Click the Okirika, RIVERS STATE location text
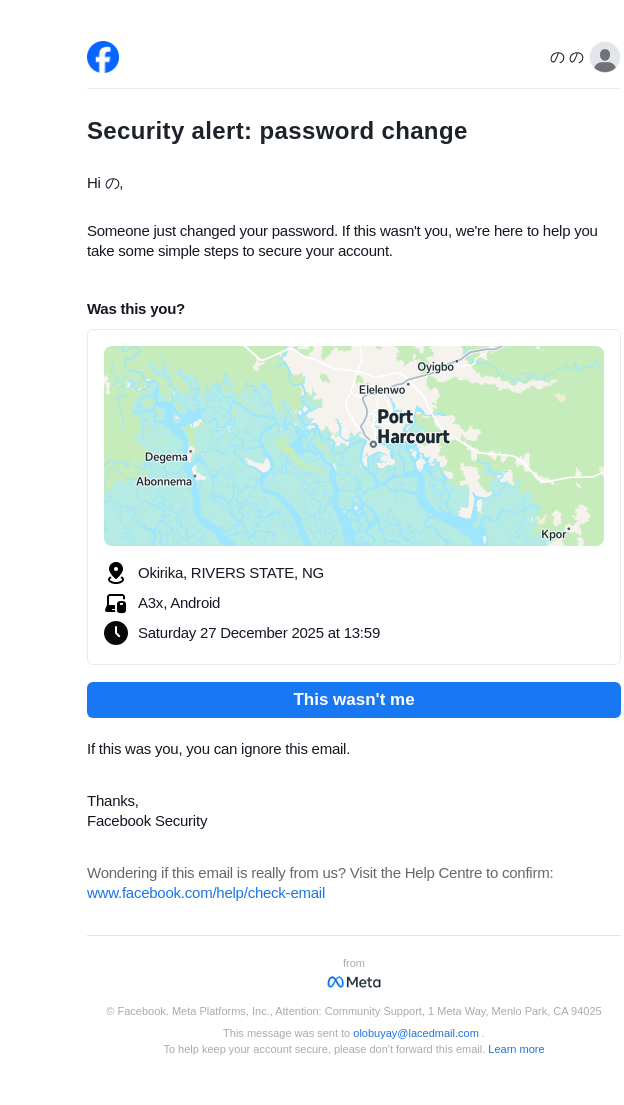The image size is (624, 1105). (x=231, y=573)
